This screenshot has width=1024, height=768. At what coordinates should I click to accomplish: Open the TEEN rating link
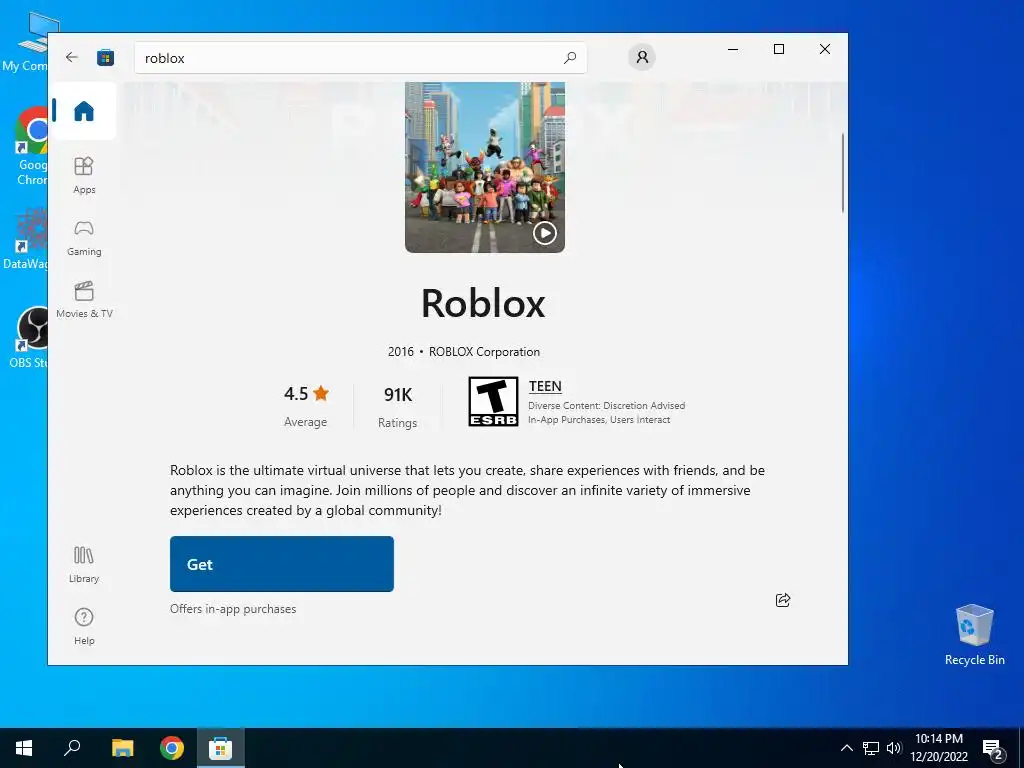coord(545,386)
